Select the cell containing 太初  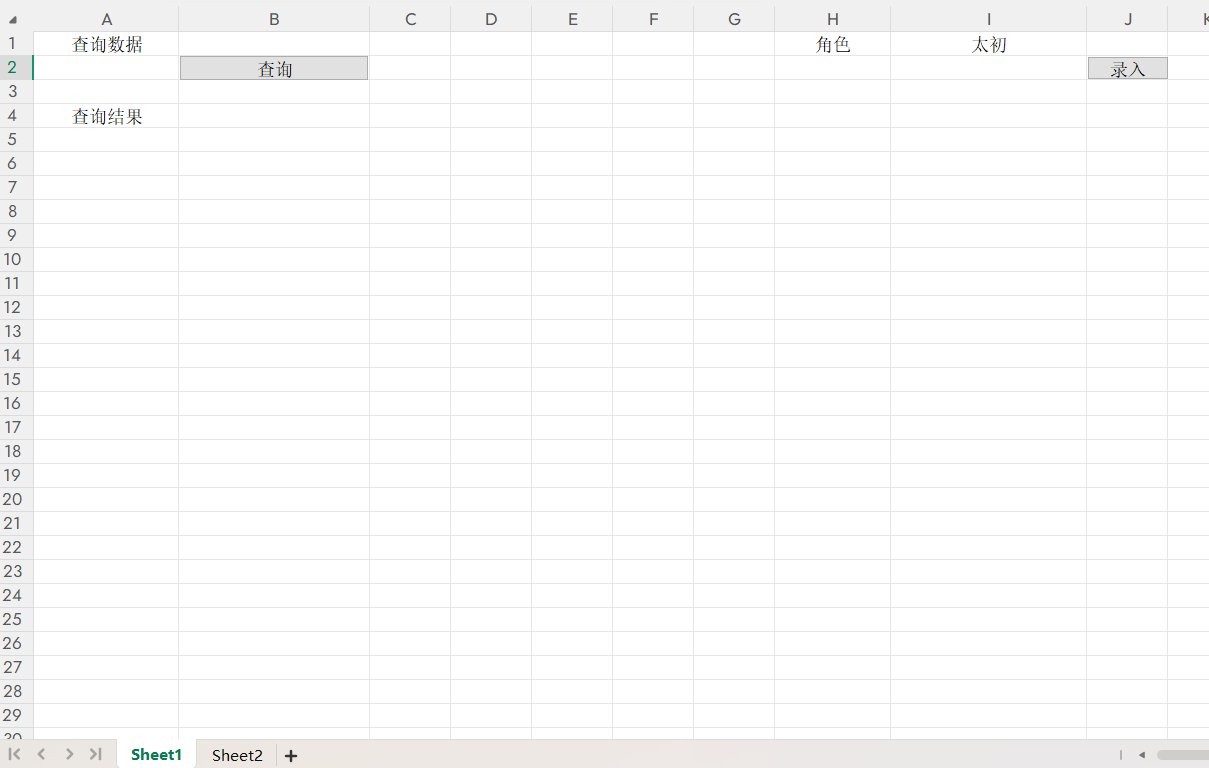click(x=988, y=43)
